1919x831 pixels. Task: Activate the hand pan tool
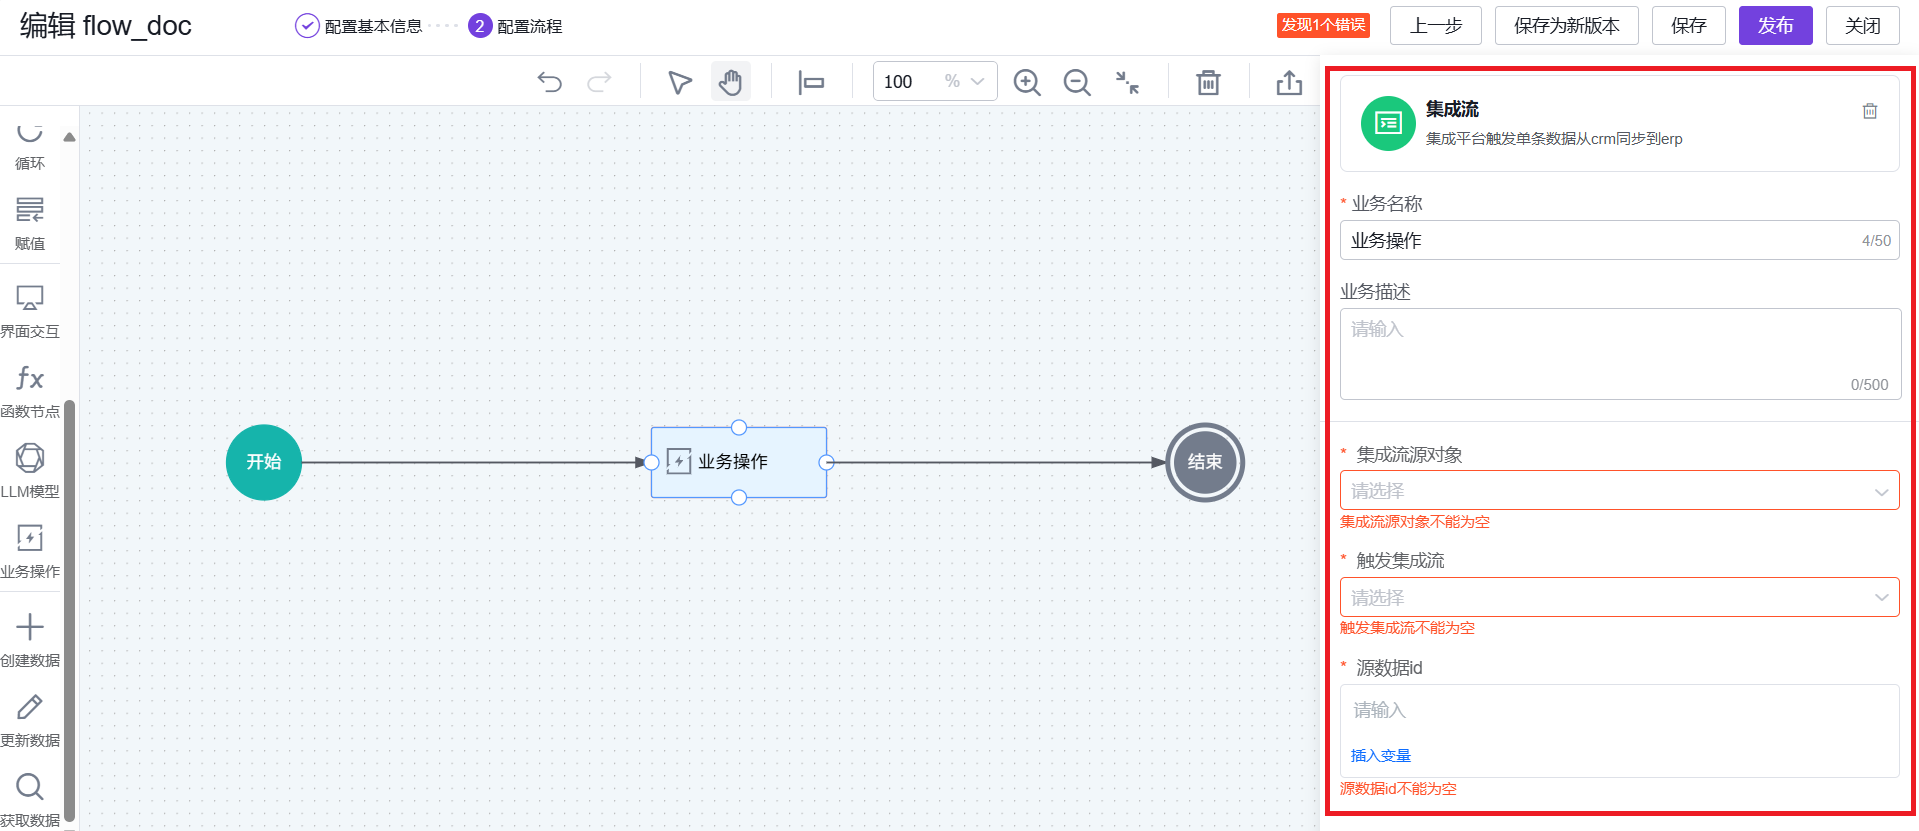click(731, 82)
